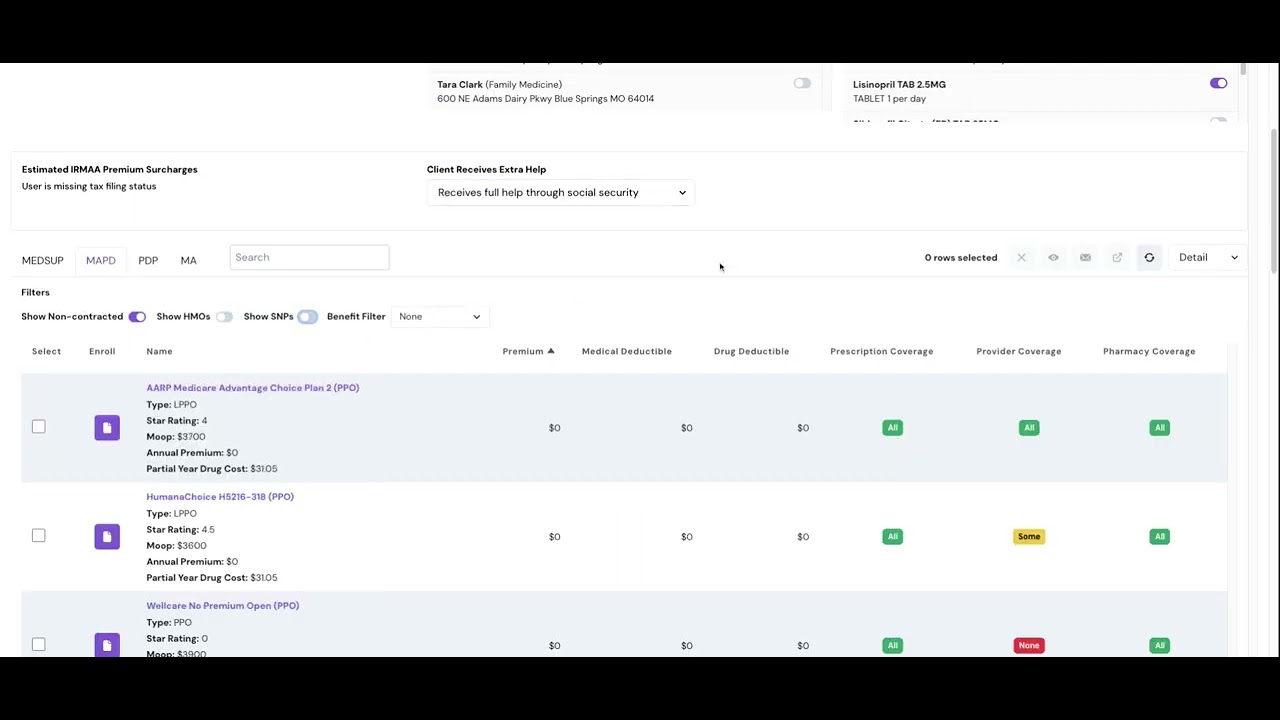Switch to the MEDSUP tab
The height and width of the screenshot is (720, 1280).
pyautogui.click(x=43, y=261)
